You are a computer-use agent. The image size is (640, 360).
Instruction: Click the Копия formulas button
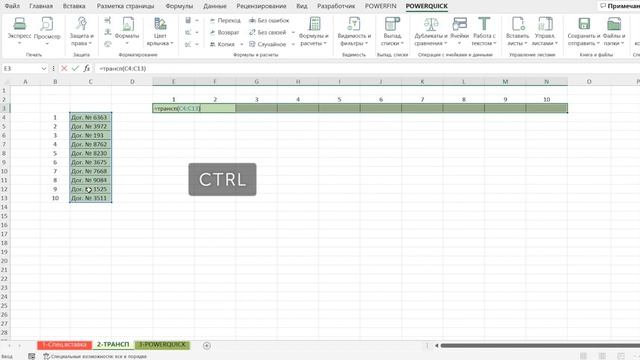tap(222, 44)
